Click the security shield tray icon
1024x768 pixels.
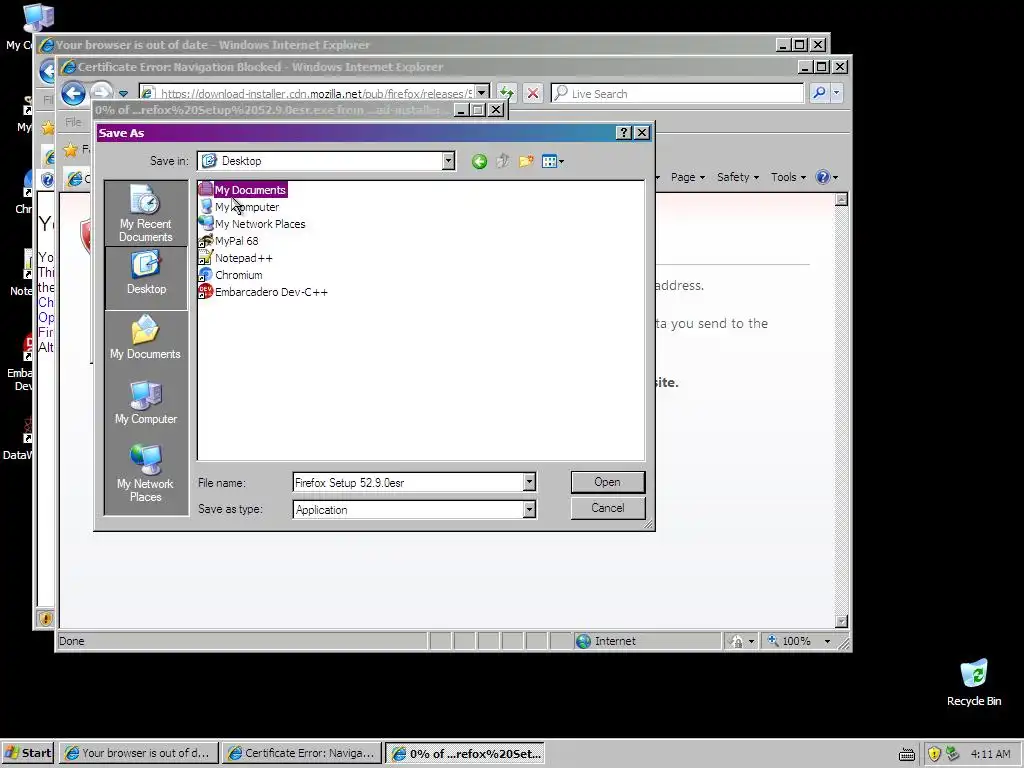tap(935, 754)
